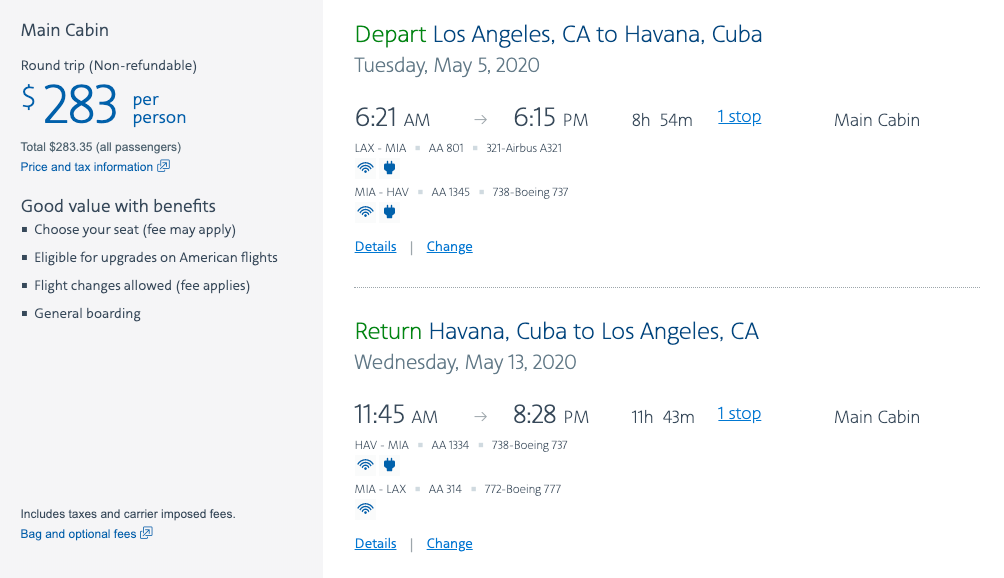Click the Wi-Fi icon under HAV - MIA flight
The width and height of the screenshot is (1004, 578).
click(x=366, y=465)
